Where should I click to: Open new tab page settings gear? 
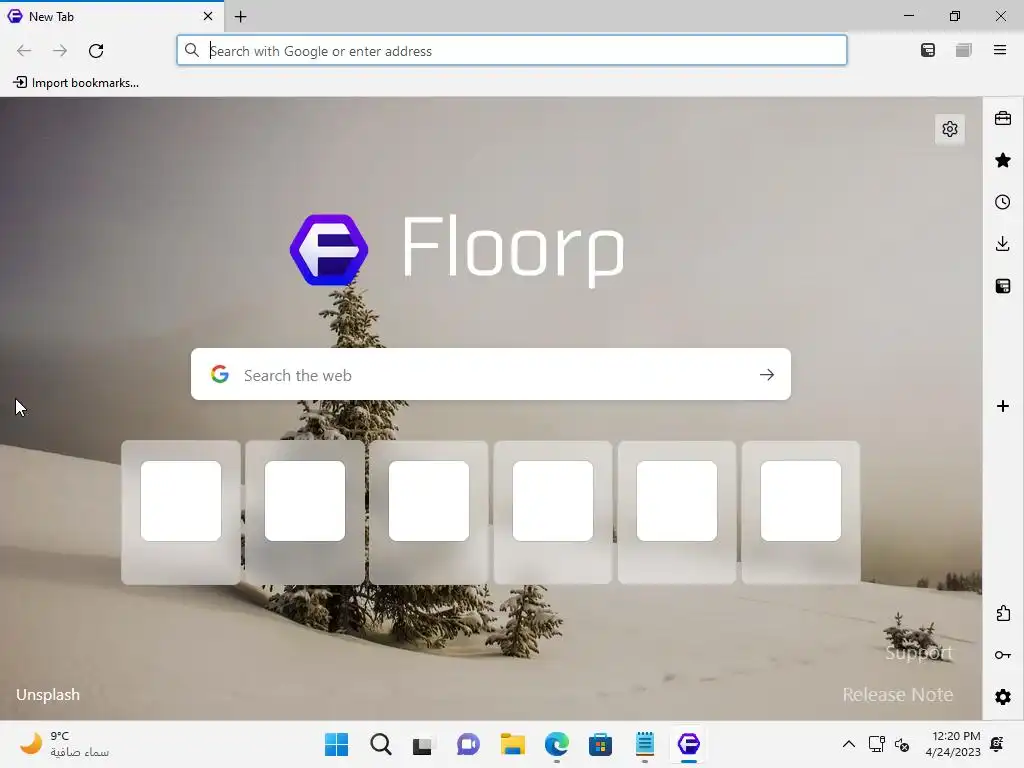tap(950, 129)
